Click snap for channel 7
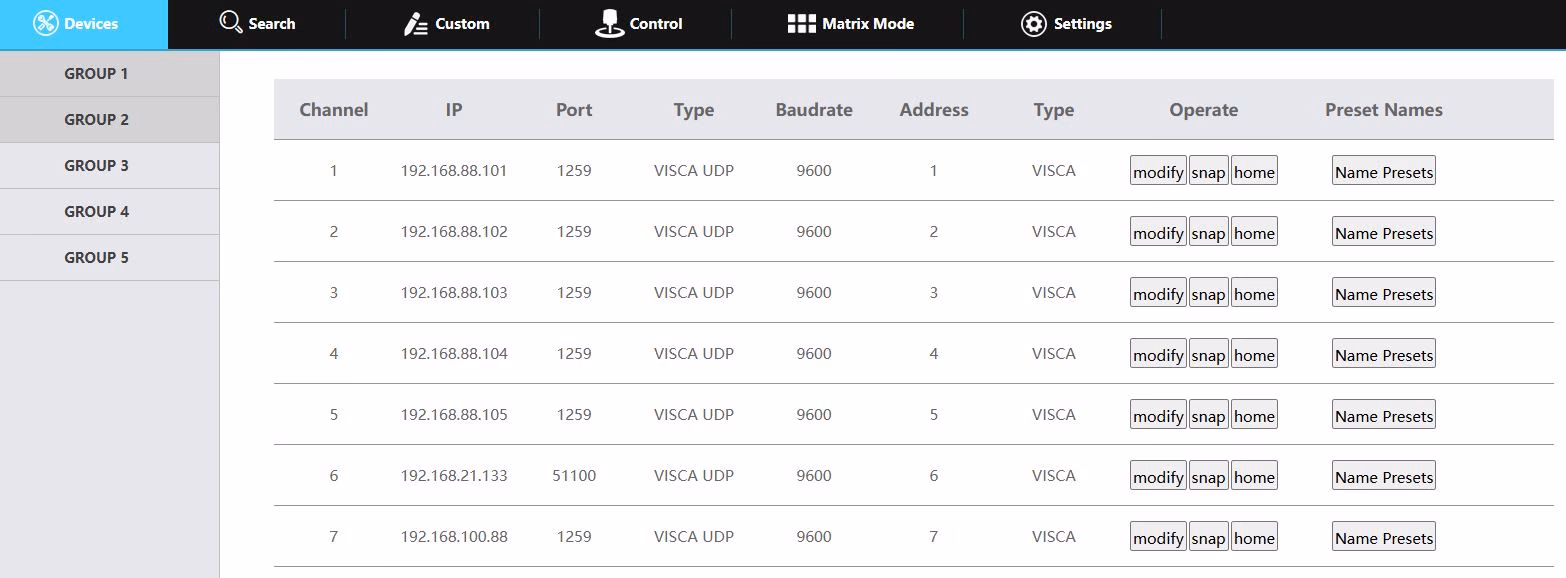This screenshot has height=578, width=1566. pyautogui.click(x=1208, y=538)
